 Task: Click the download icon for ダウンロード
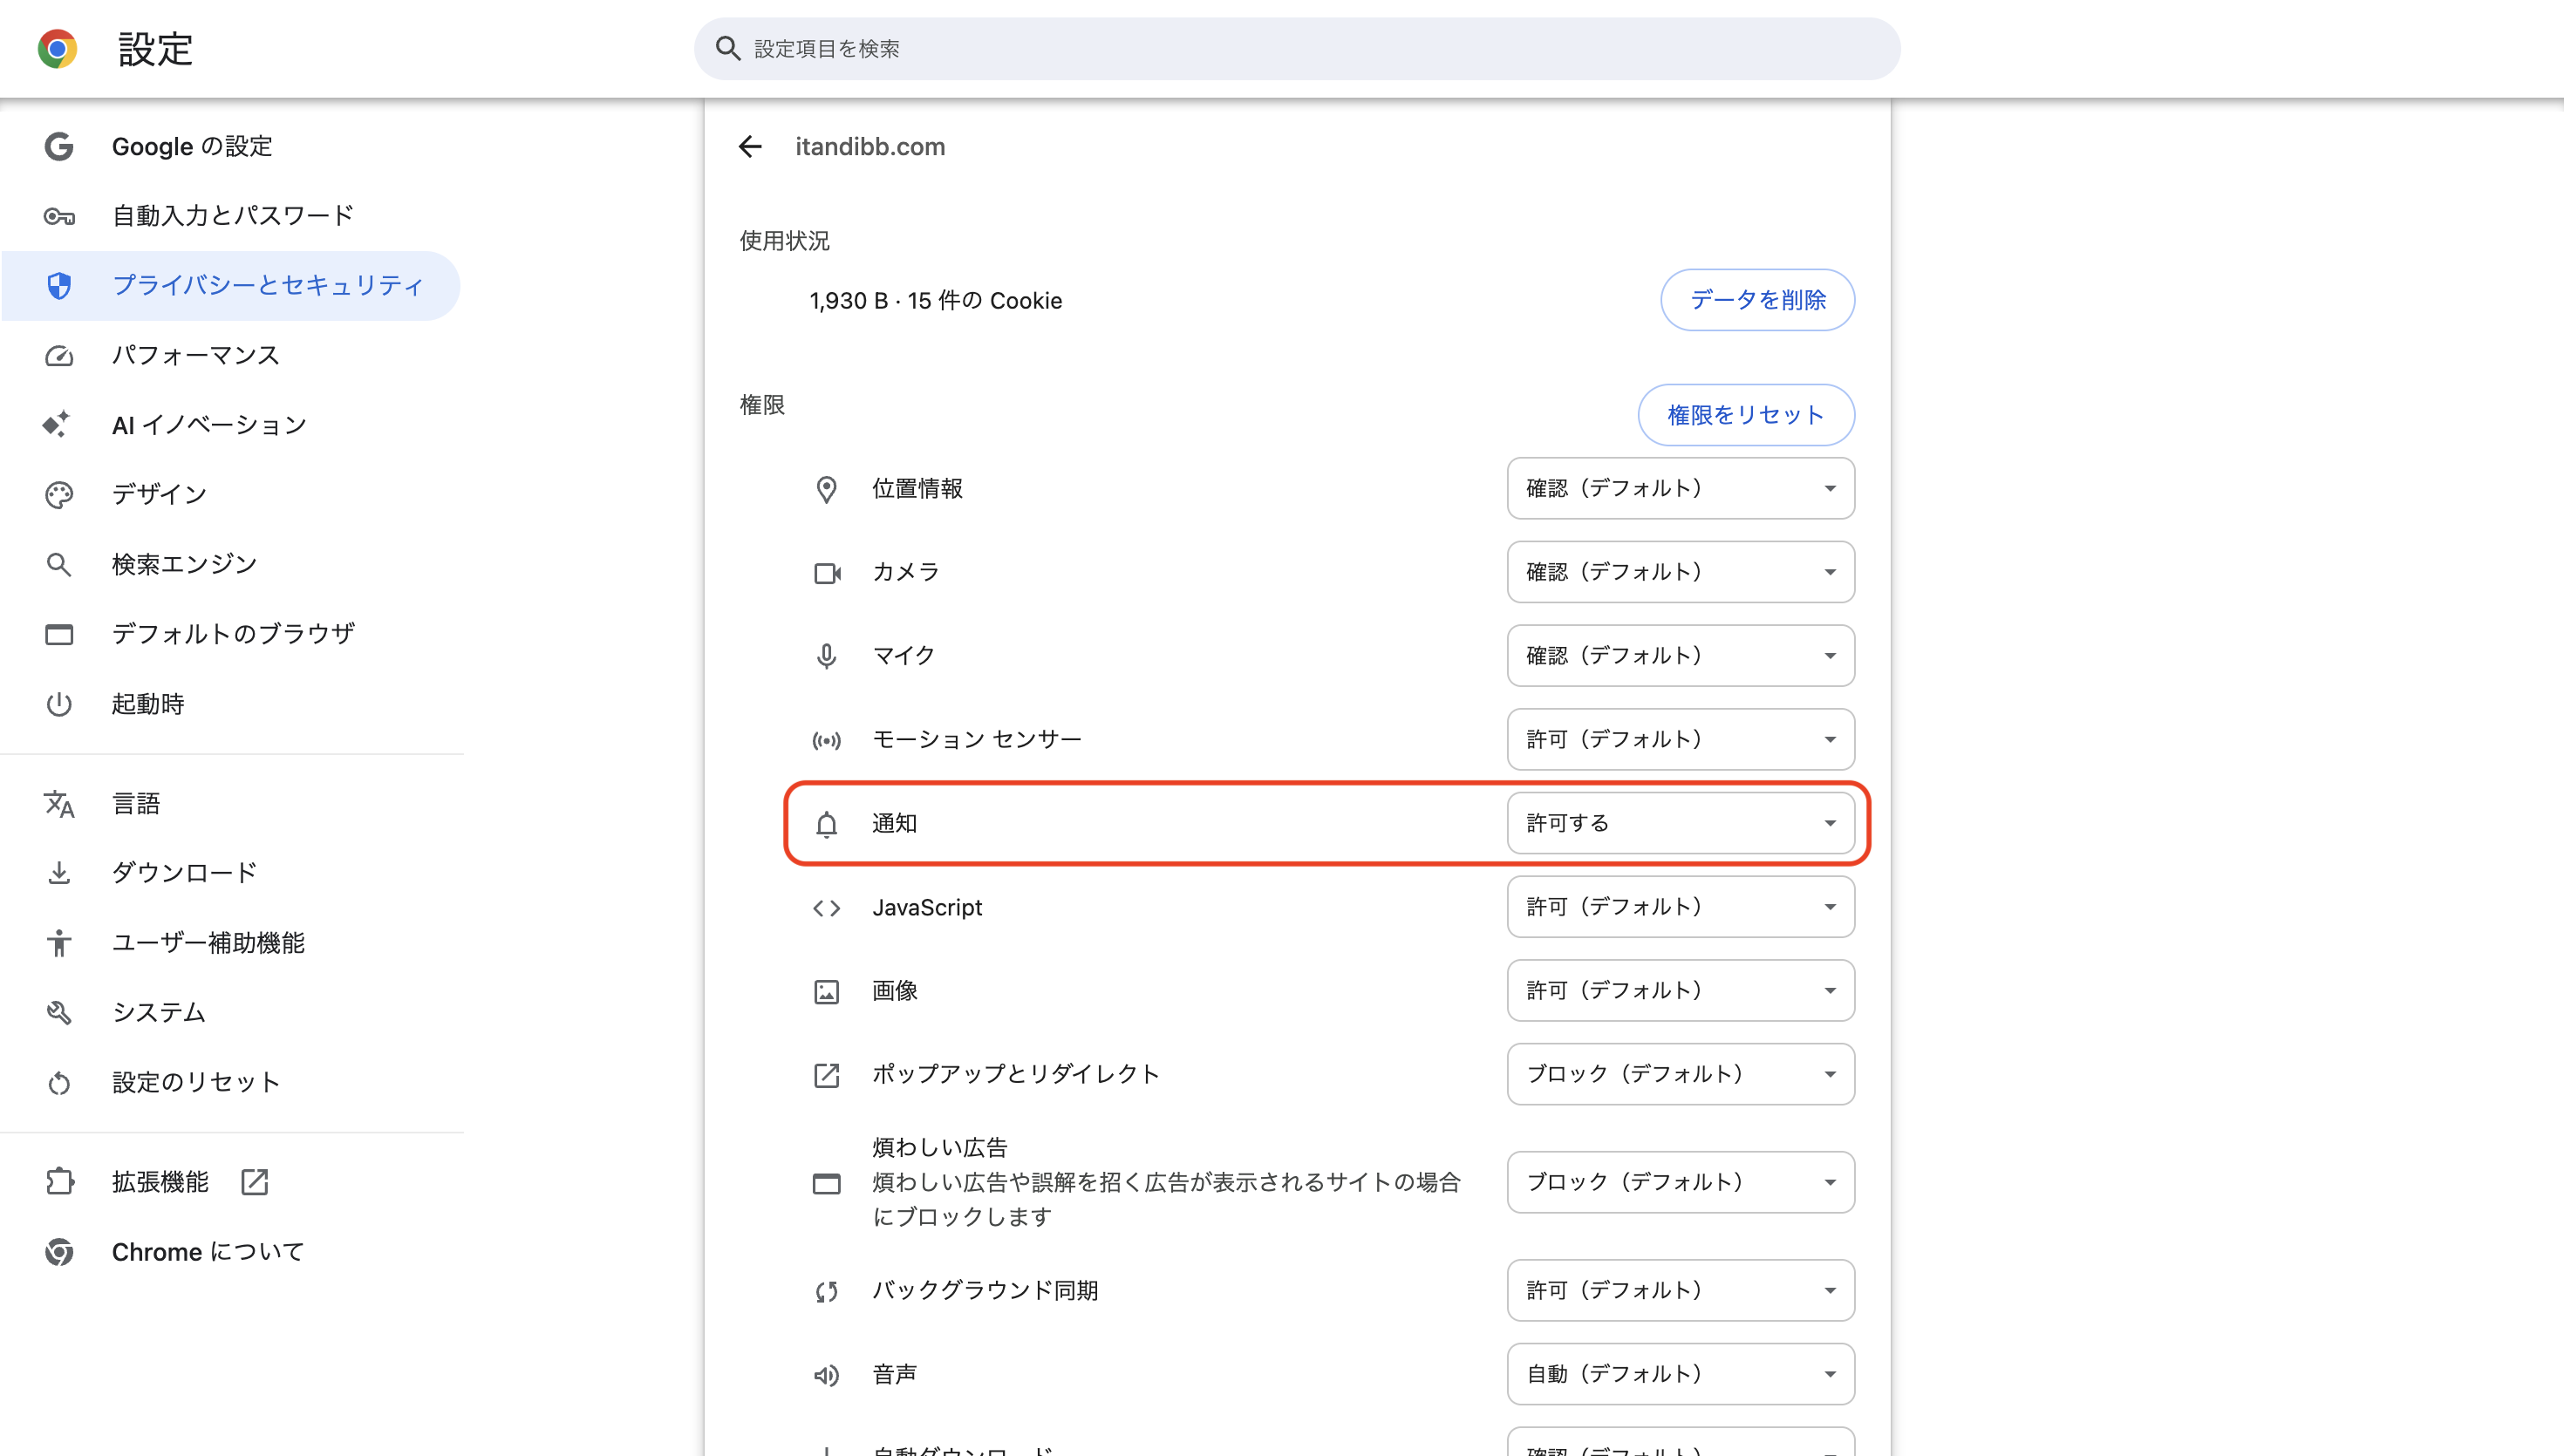tap(59, 873)
